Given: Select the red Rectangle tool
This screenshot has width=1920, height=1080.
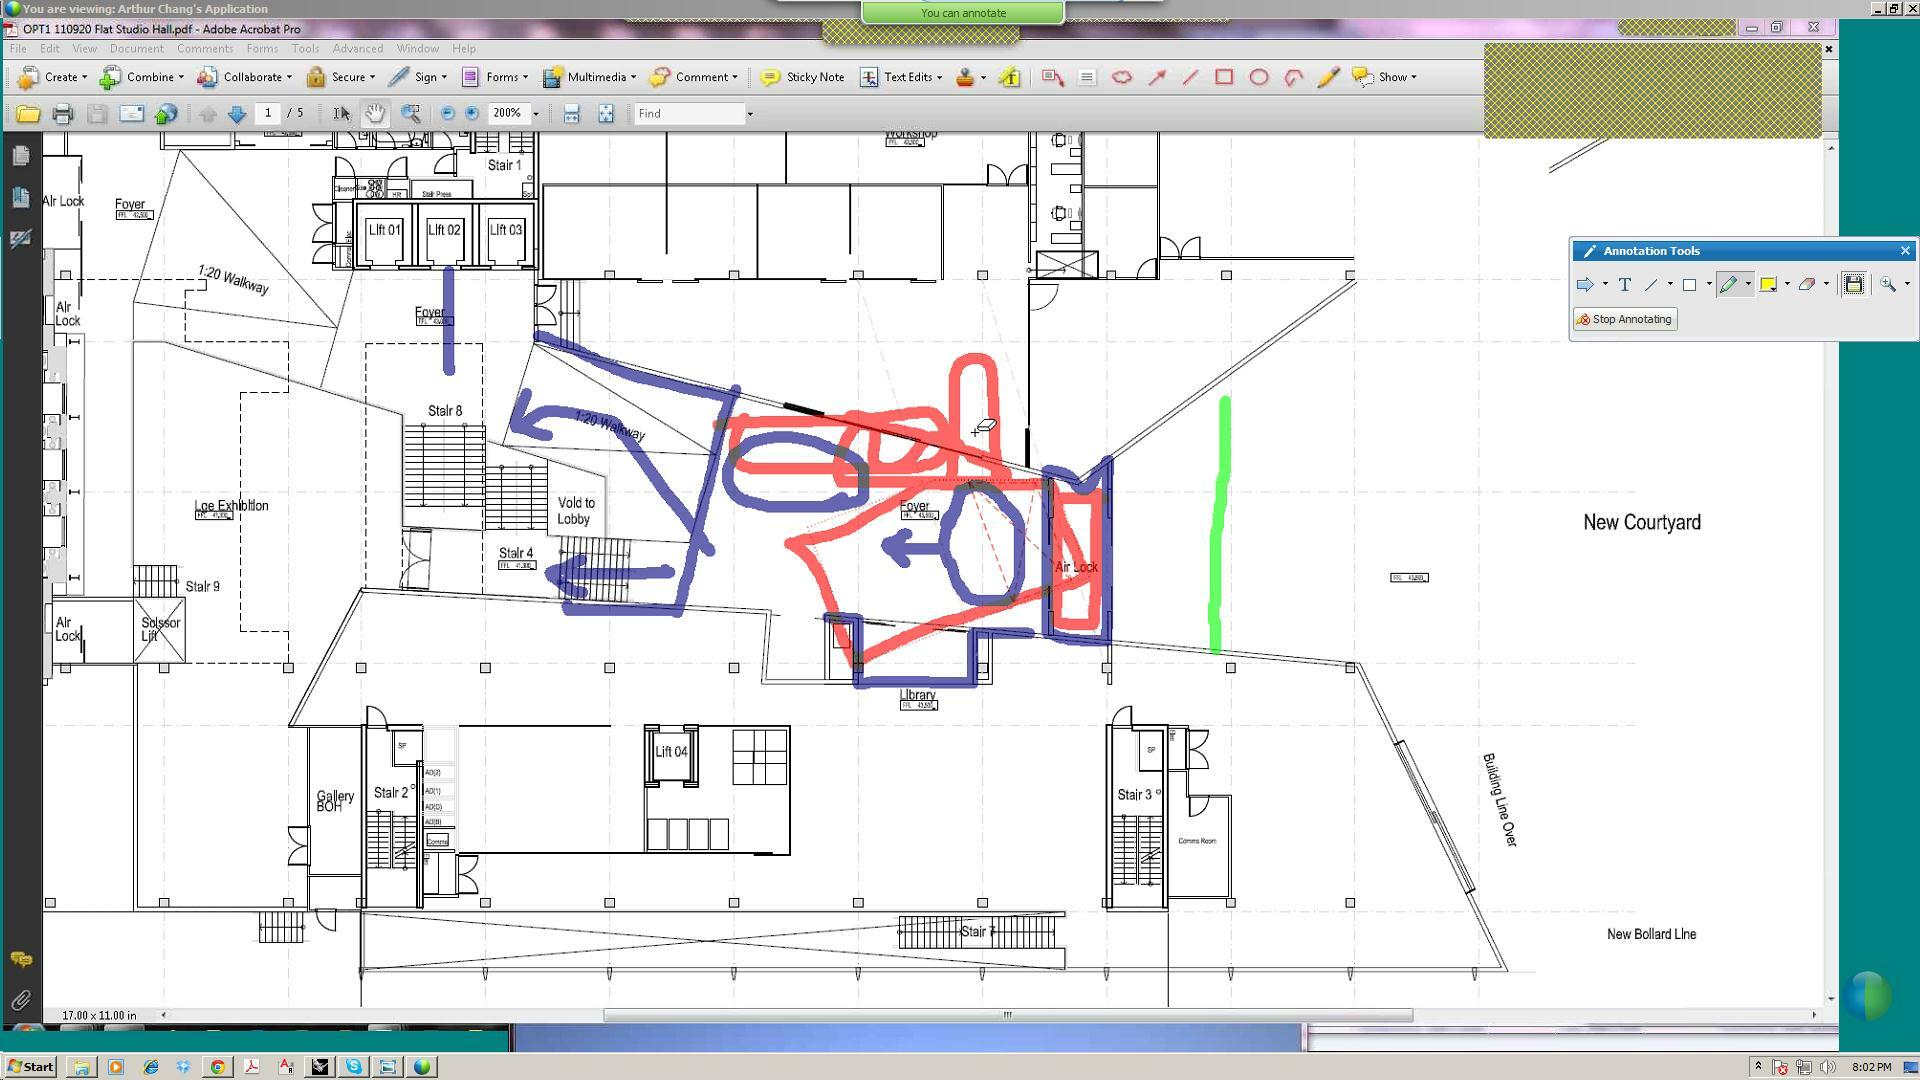Looking at the screenshot, I should click(1224, 77).
